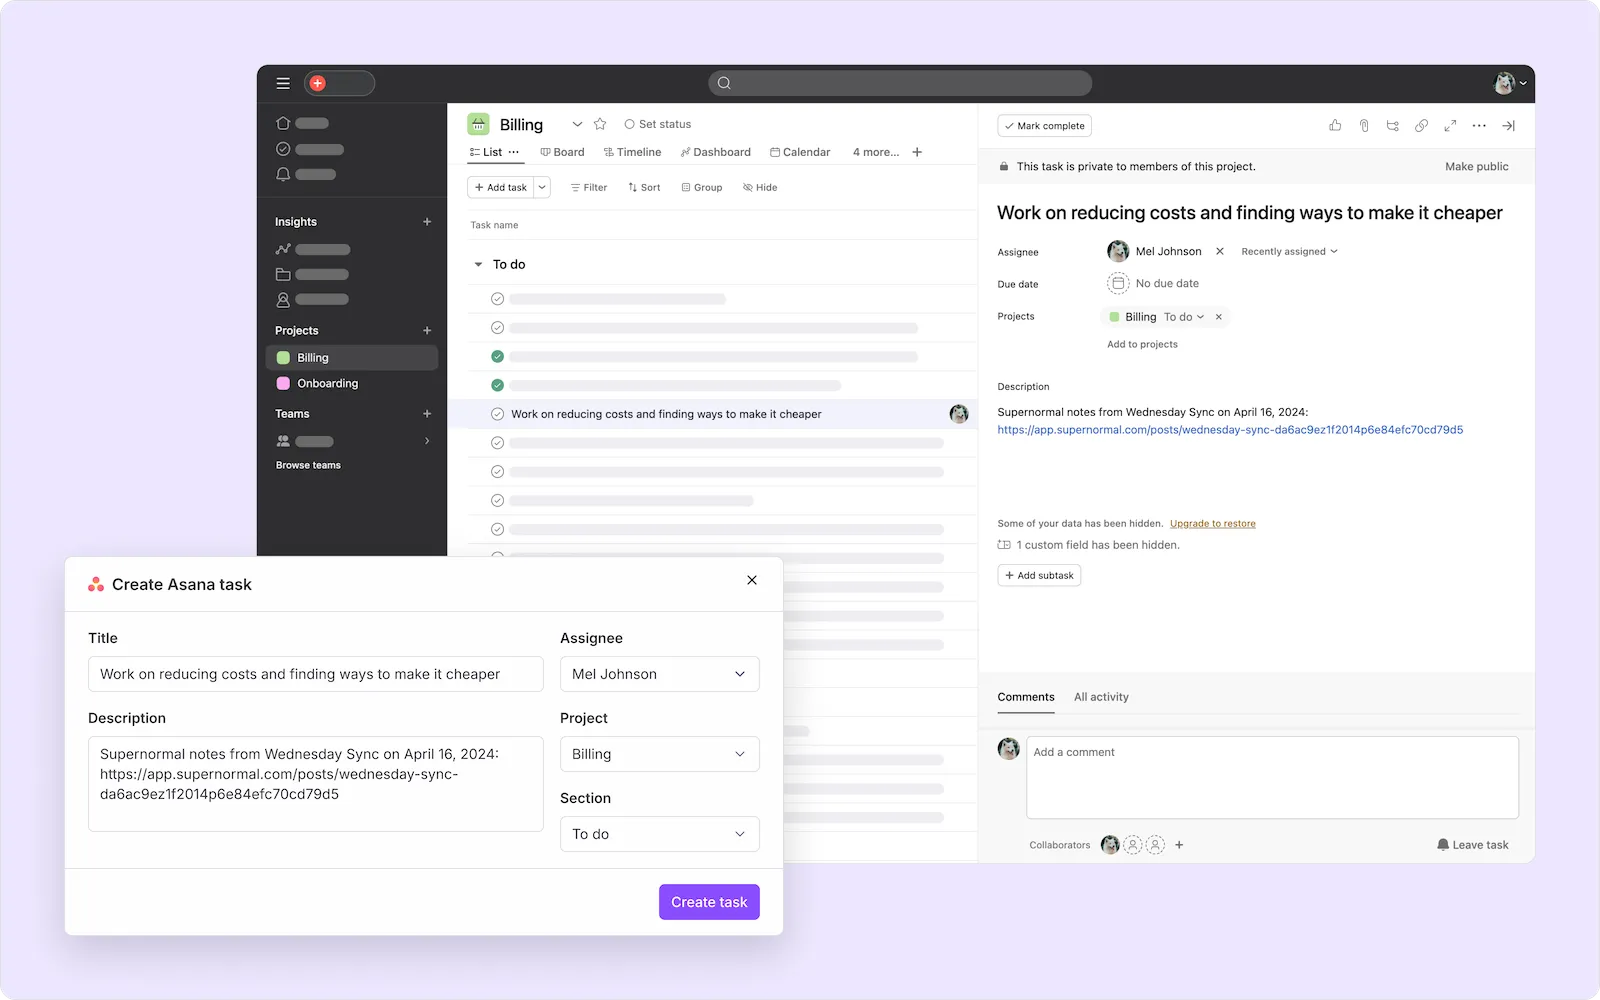Uncheck the first green completed task
Screen dimensions: 1600x1000
pos(497,357)
